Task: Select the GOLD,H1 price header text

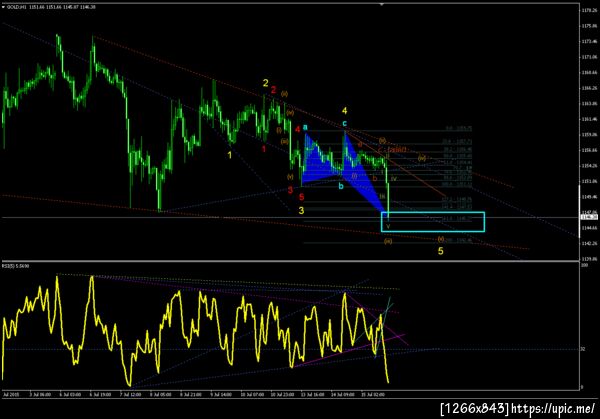Action: coord(51,7)
